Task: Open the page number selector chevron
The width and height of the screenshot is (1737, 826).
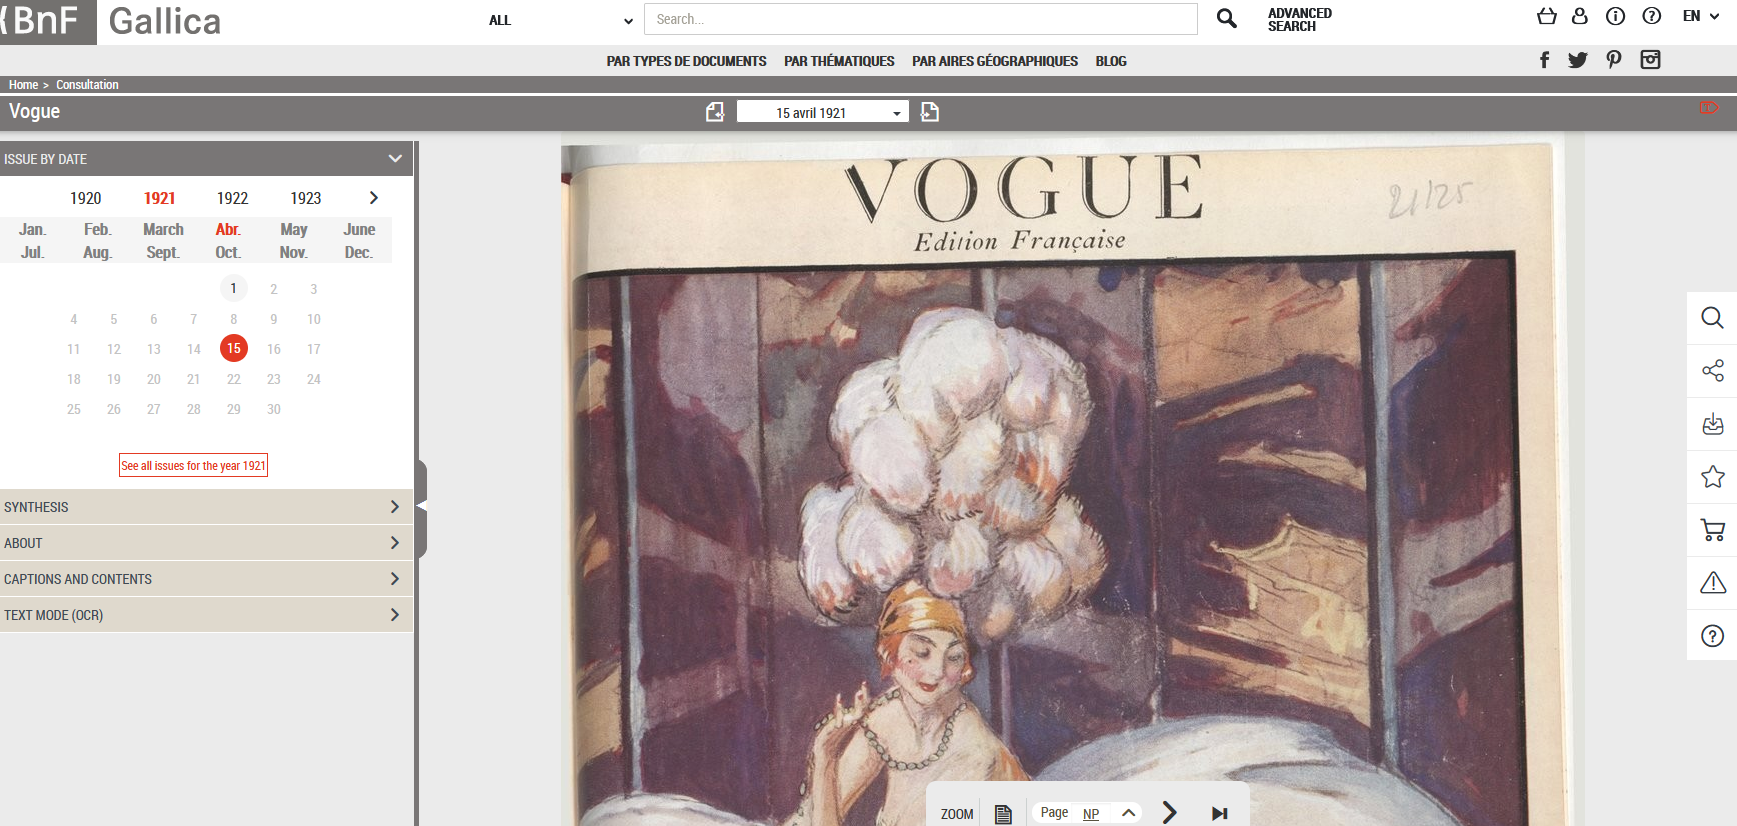Action: coord(1128,813)
